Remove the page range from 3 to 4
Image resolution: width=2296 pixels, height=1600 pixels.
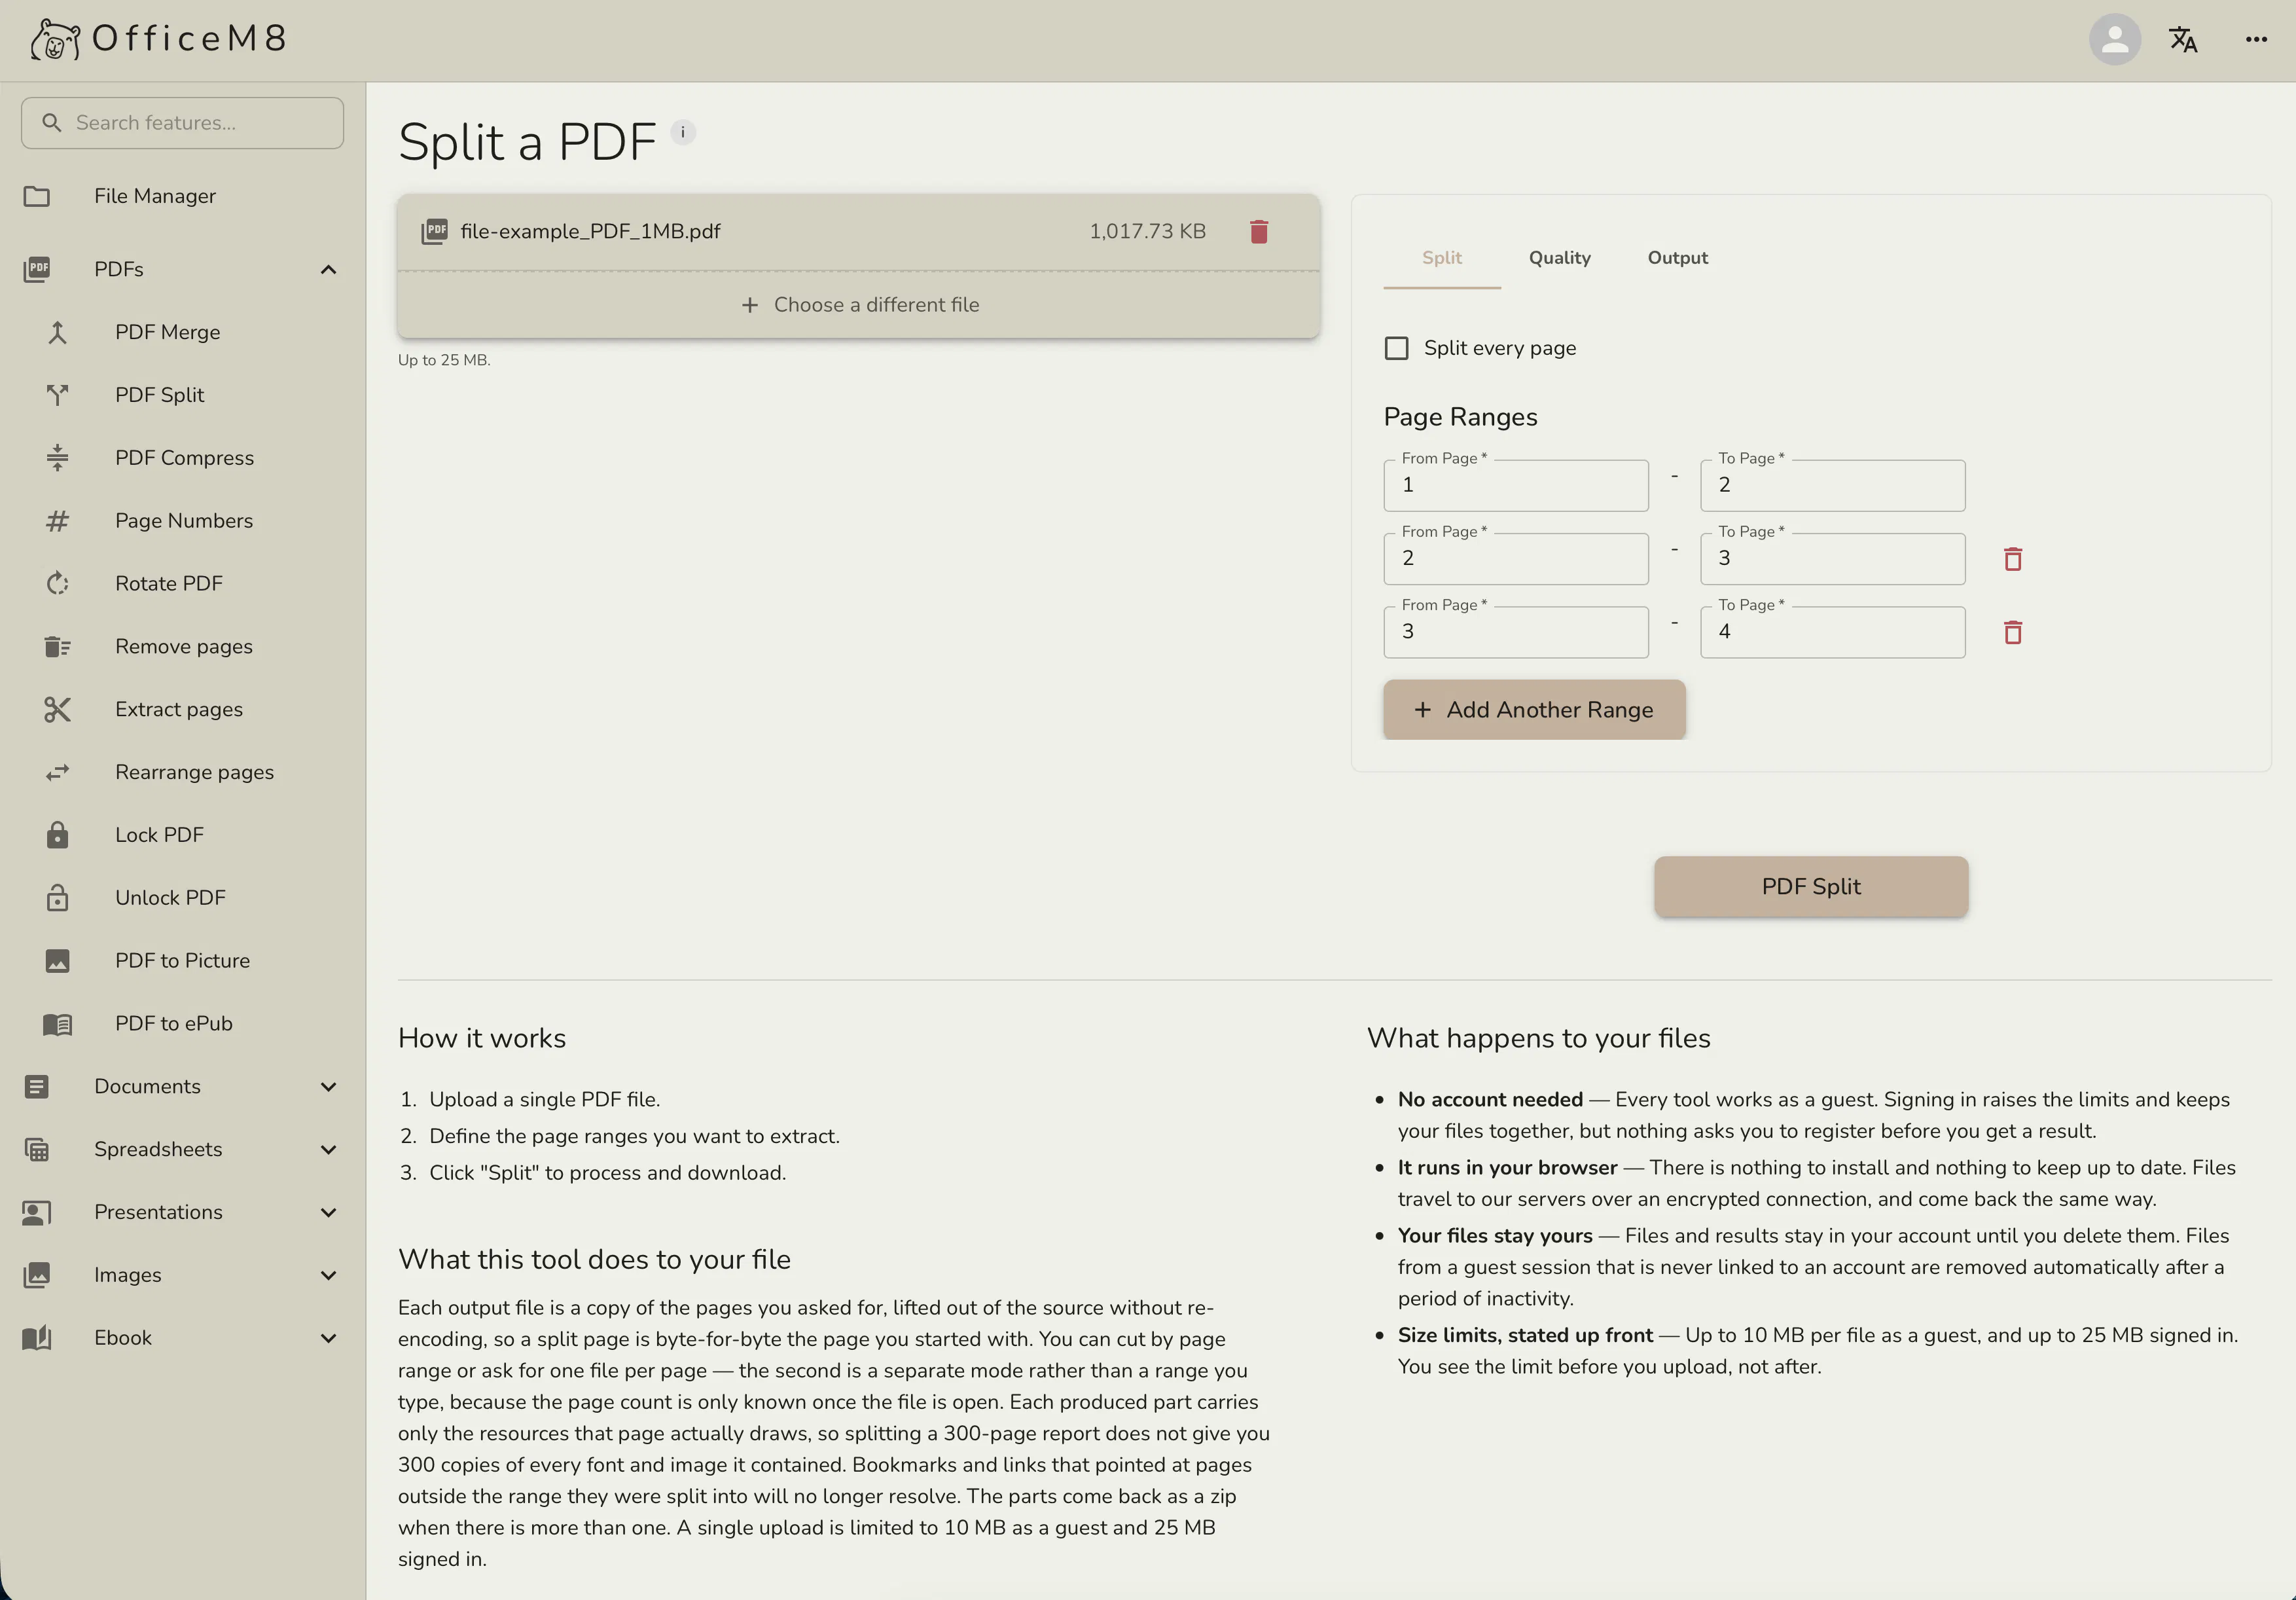pos(2013,632)
